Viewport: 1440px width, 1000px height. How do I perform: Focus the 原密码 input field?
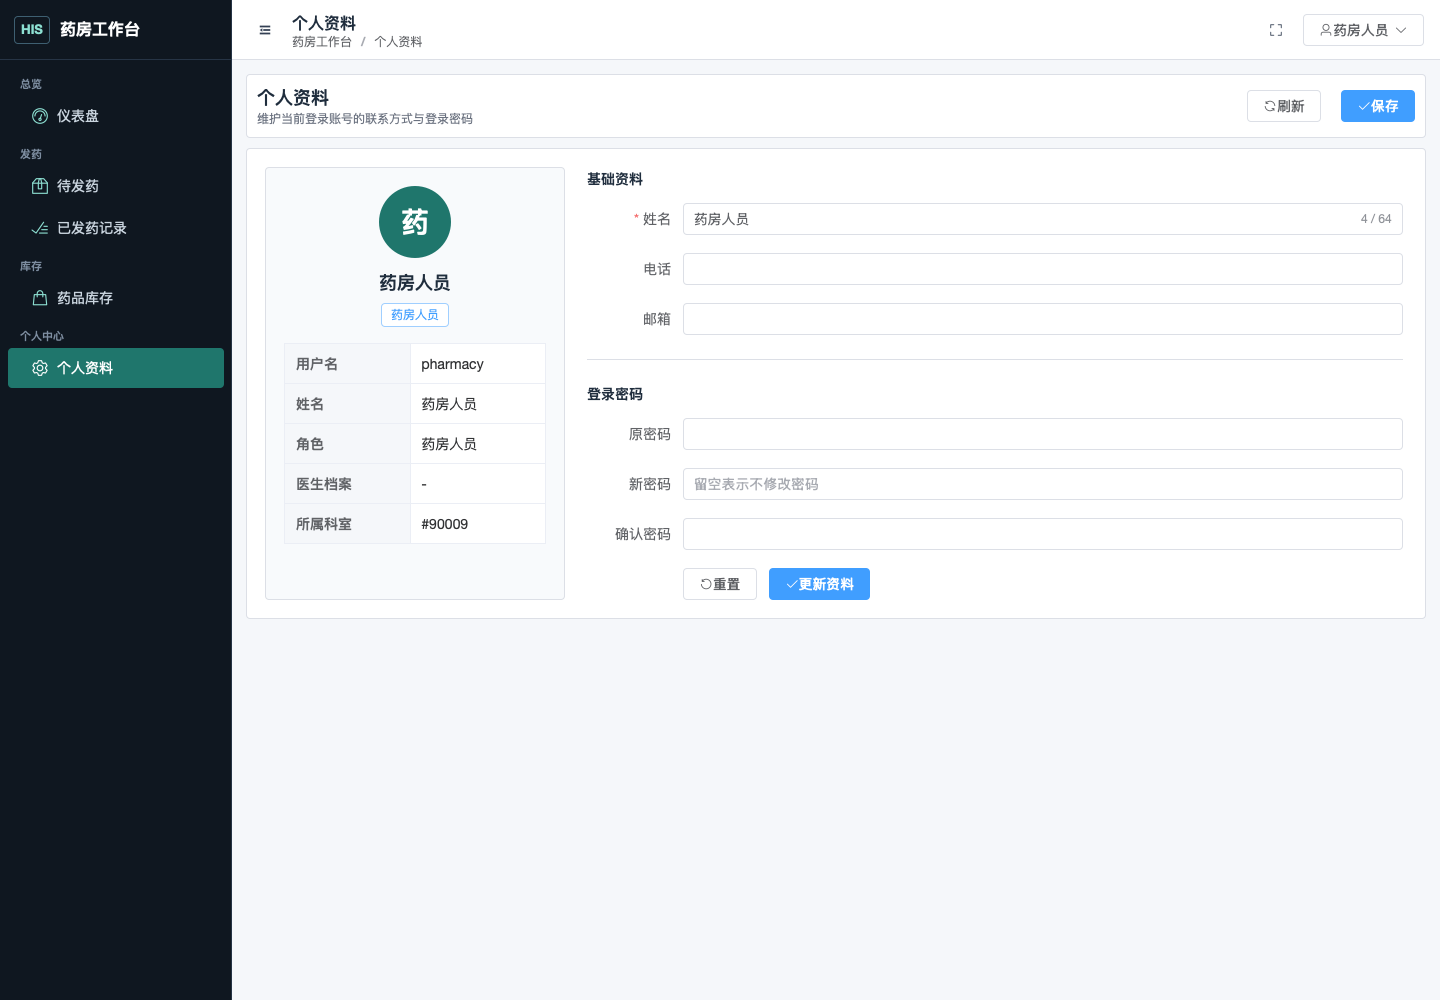(1043, 434)
